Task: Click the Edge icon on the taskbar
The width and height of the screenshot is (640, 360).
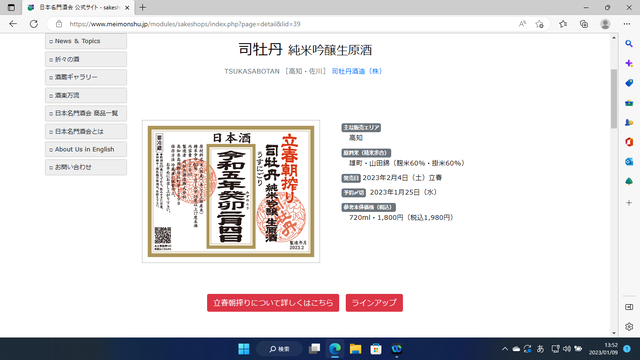Action: click(335, 349)
